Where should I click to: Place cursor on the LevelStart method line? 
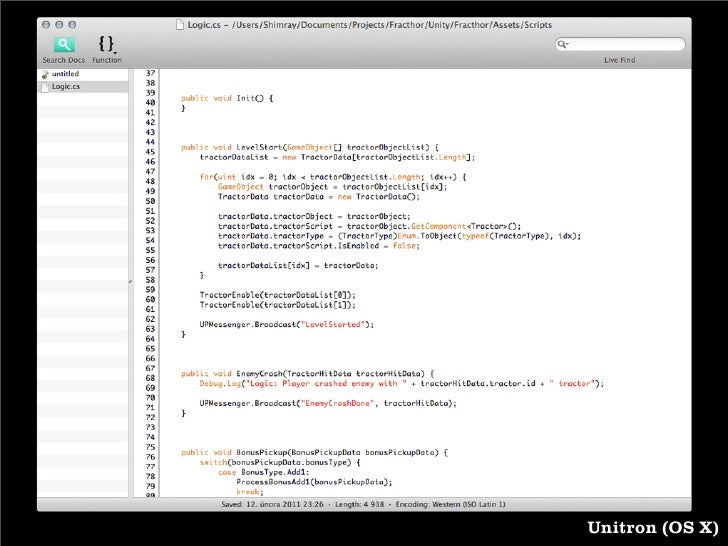point(310,147)
